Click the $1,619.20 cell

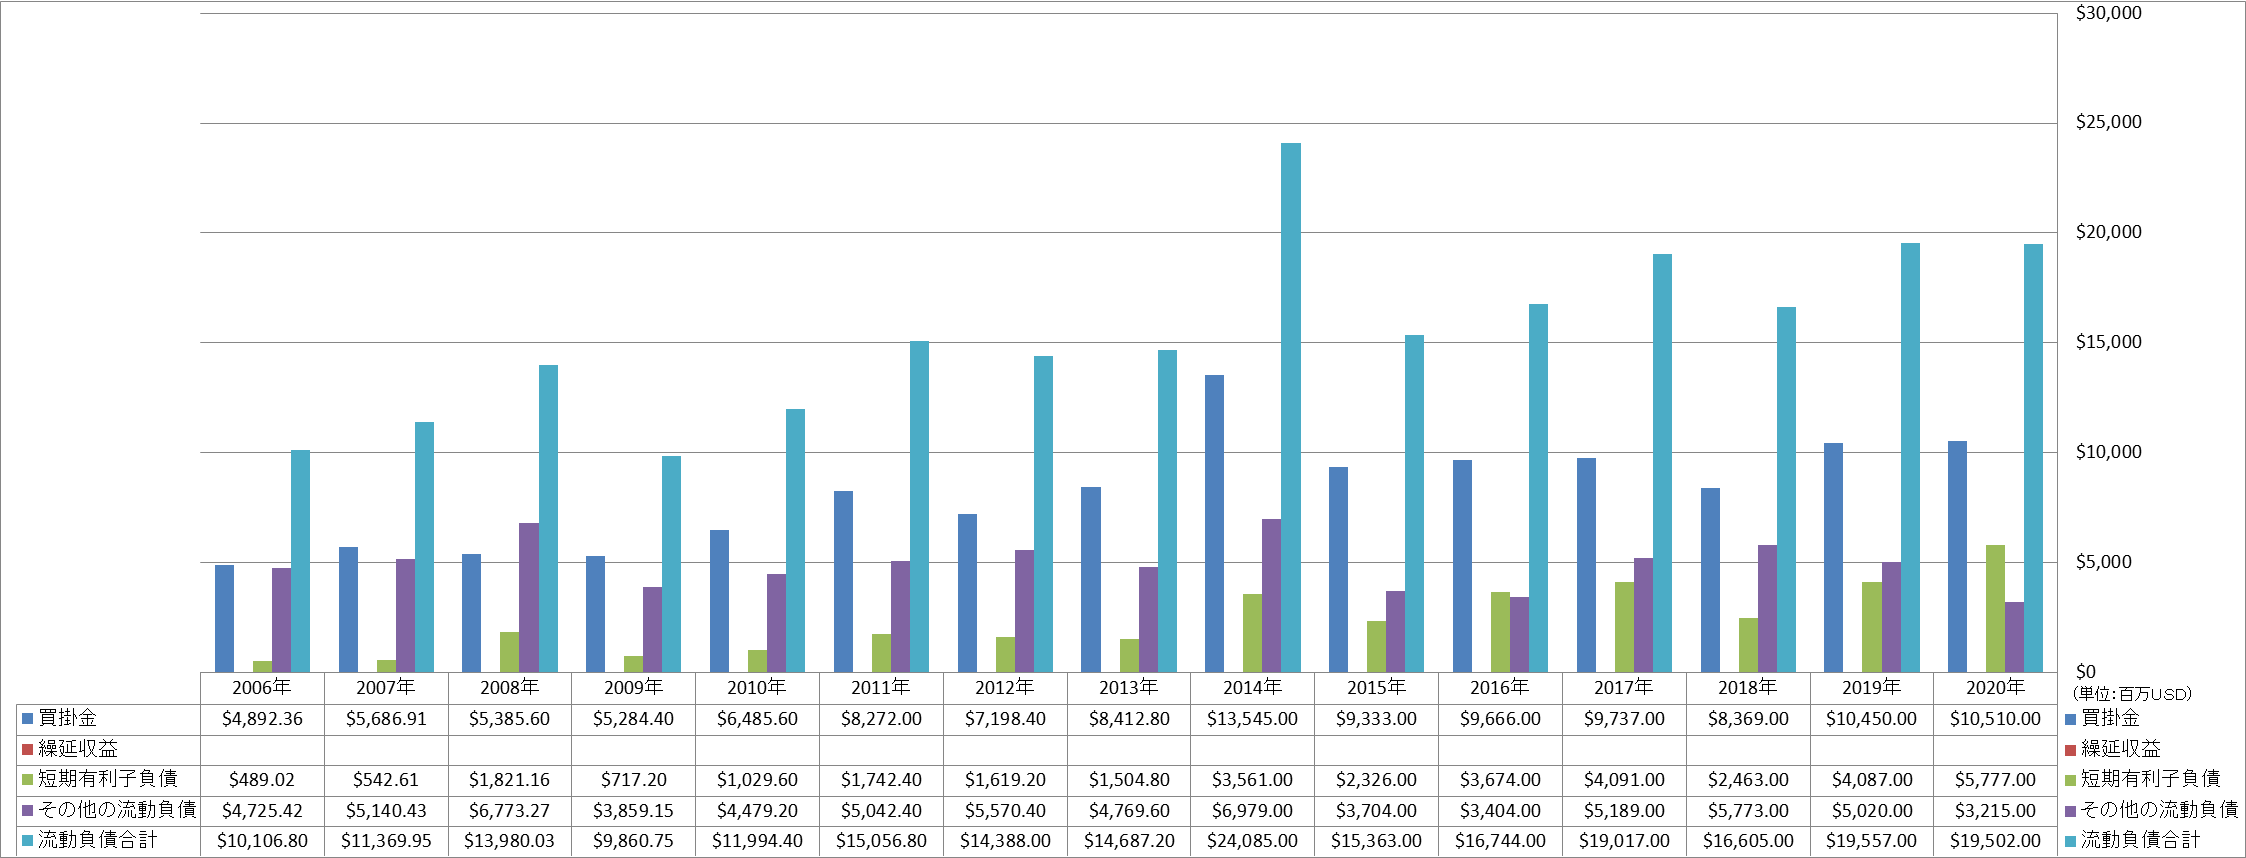coord(1005,780)
